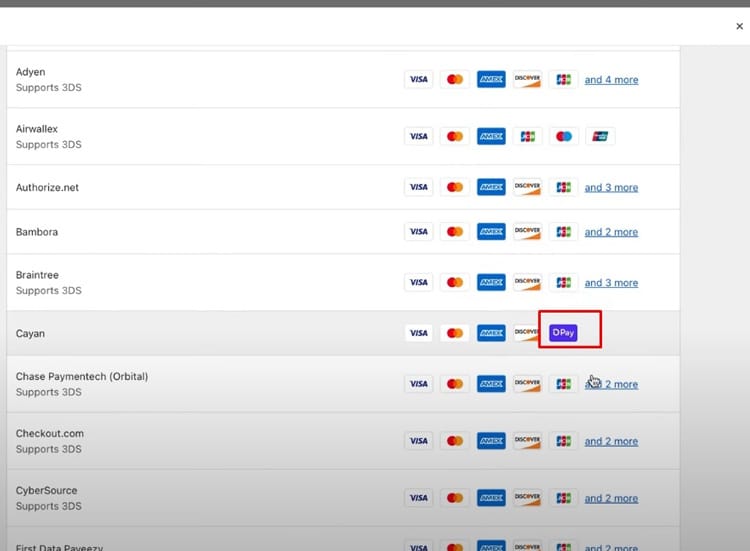Viewport: 750px width, 551px height.
Task: Open "and 4 more" link for Adyen
Action: 611,80
